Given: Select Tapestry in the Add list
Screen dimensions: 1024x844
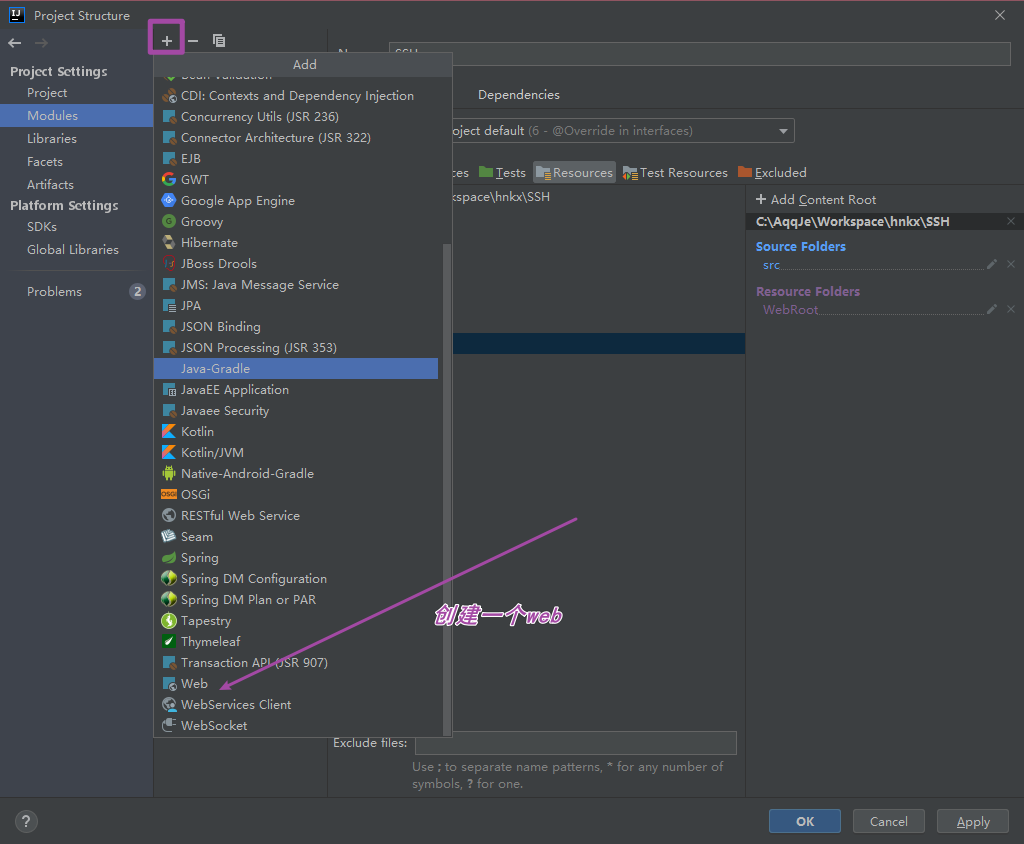Looking at the screenshot, I should (x=296, y=621).
